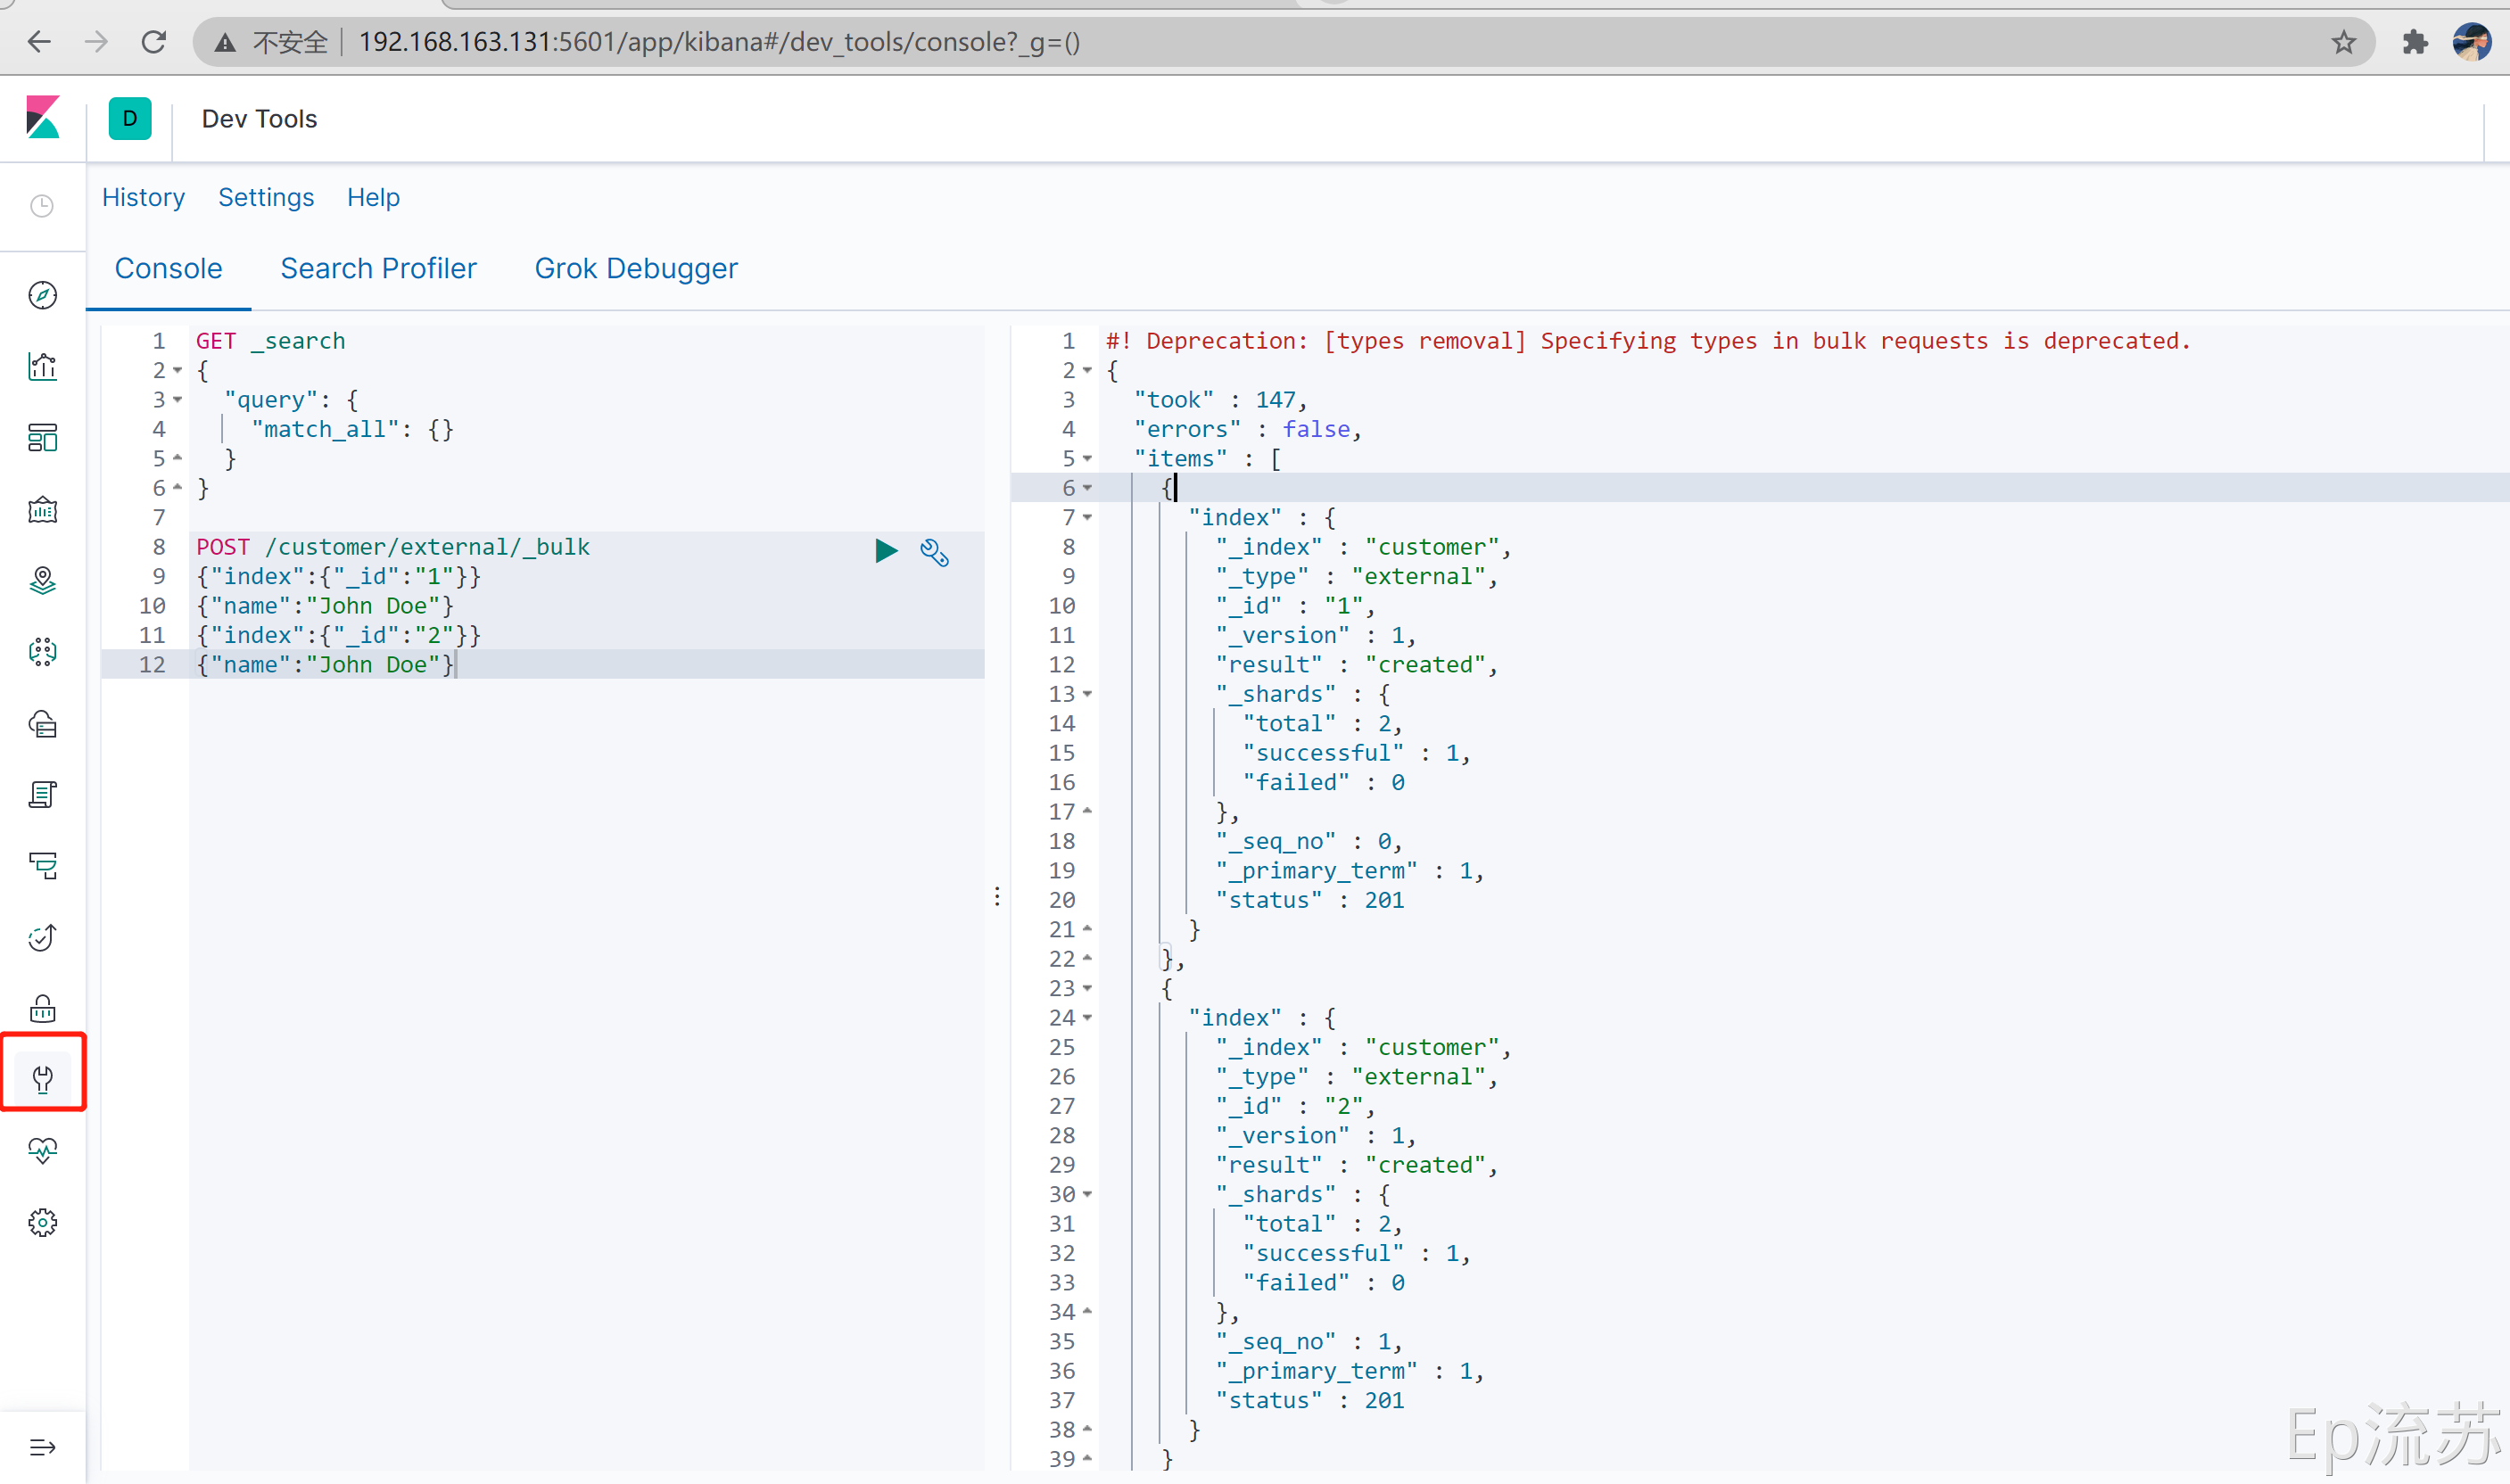Click response line 12 result created
Screen dimensions: 2510x1484
pos(1356,665)
